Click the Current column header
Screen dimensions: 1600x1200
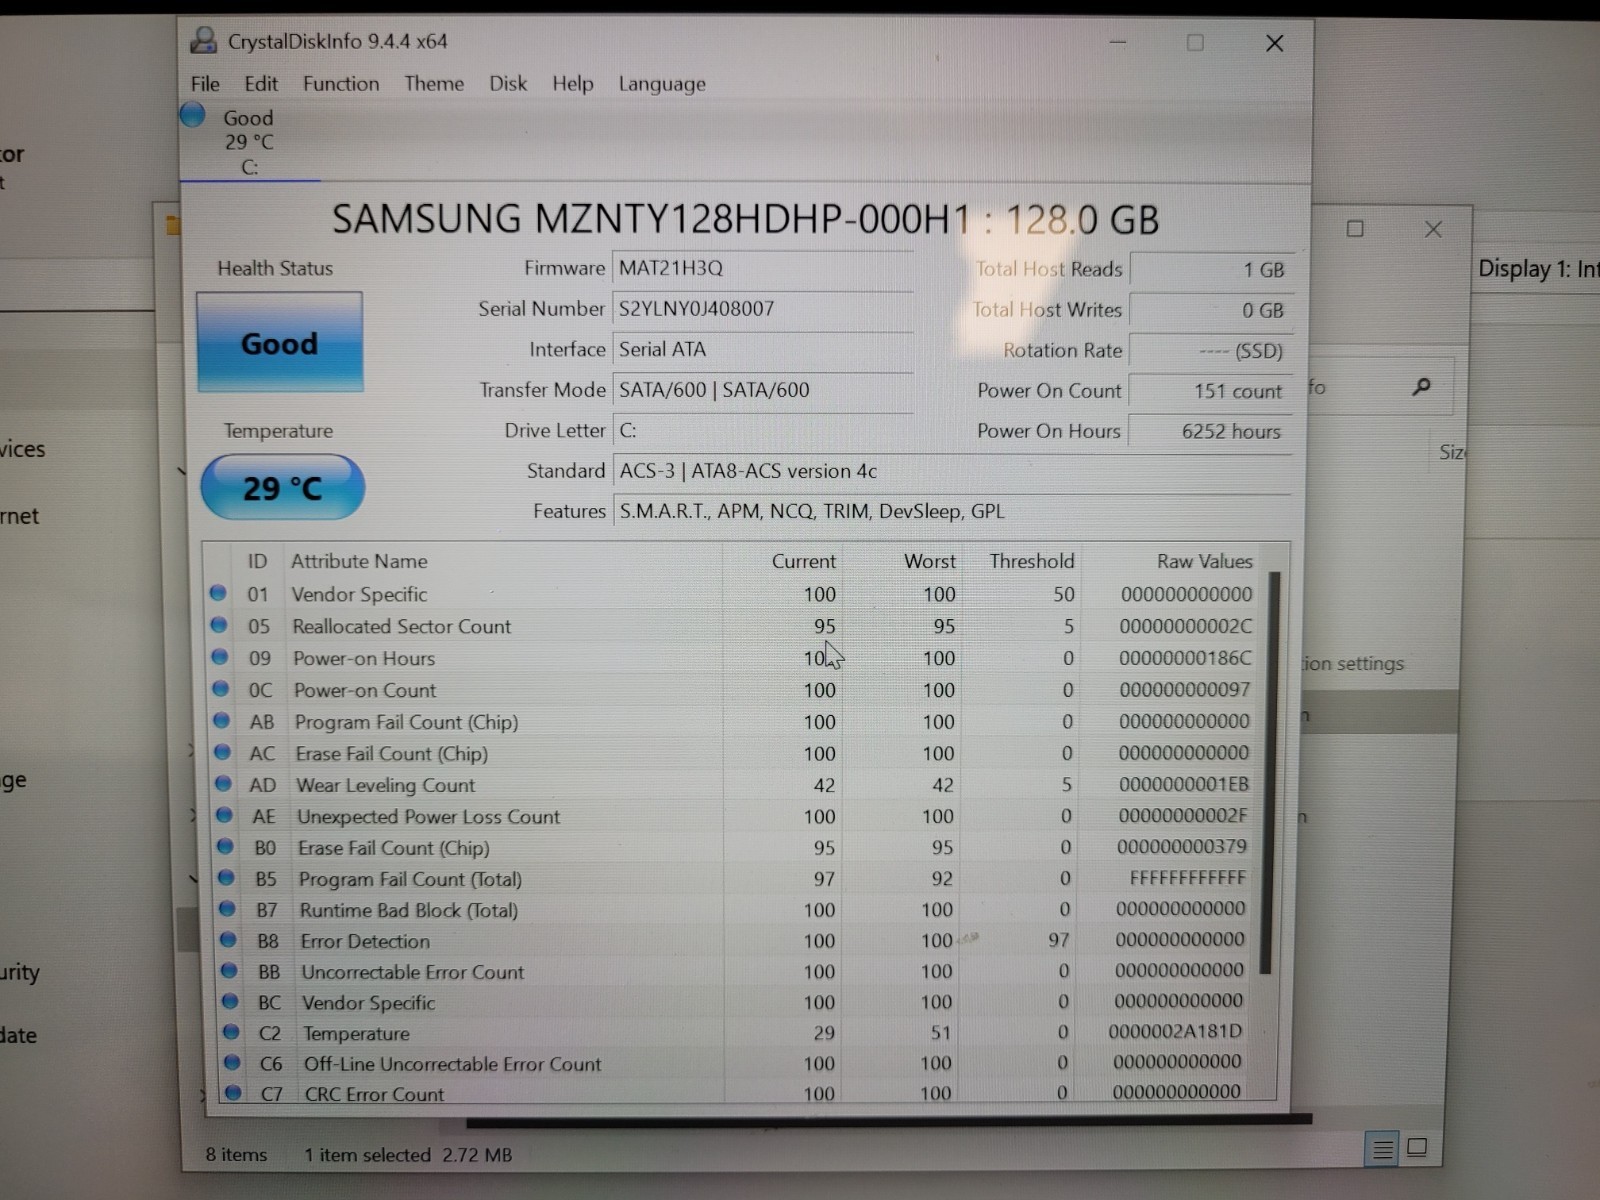pyautogui.click(x=803, y=561)
